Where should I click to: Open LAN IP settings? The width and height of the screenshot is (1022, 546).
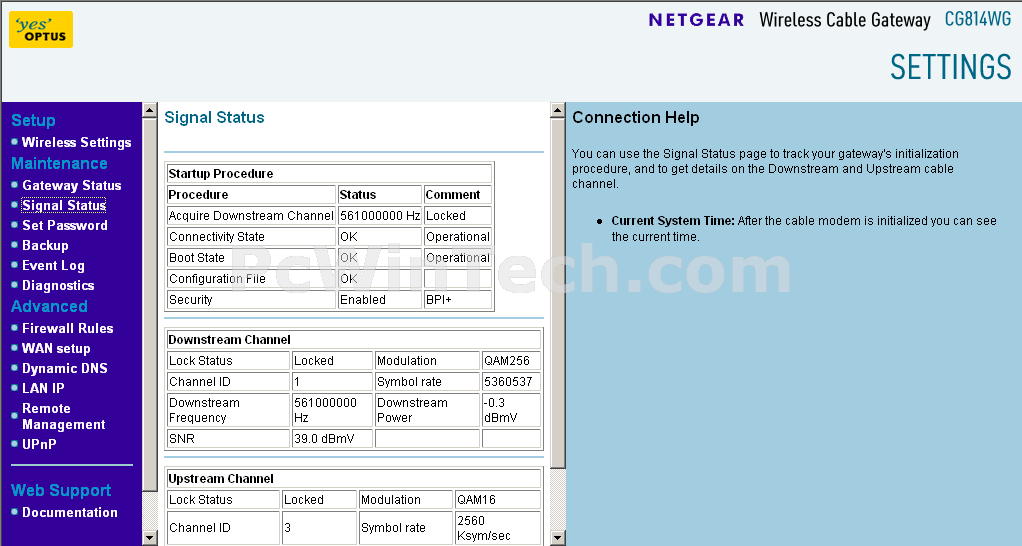[43, 388]
